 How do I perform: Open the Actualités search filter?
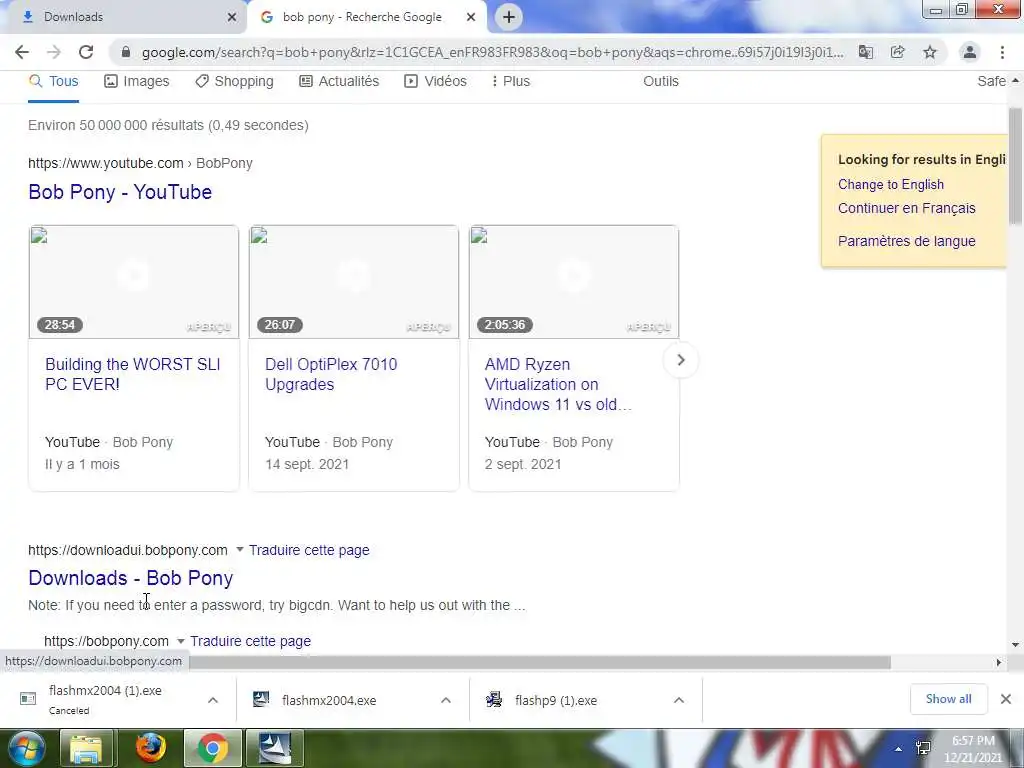(x=339, y=81)
